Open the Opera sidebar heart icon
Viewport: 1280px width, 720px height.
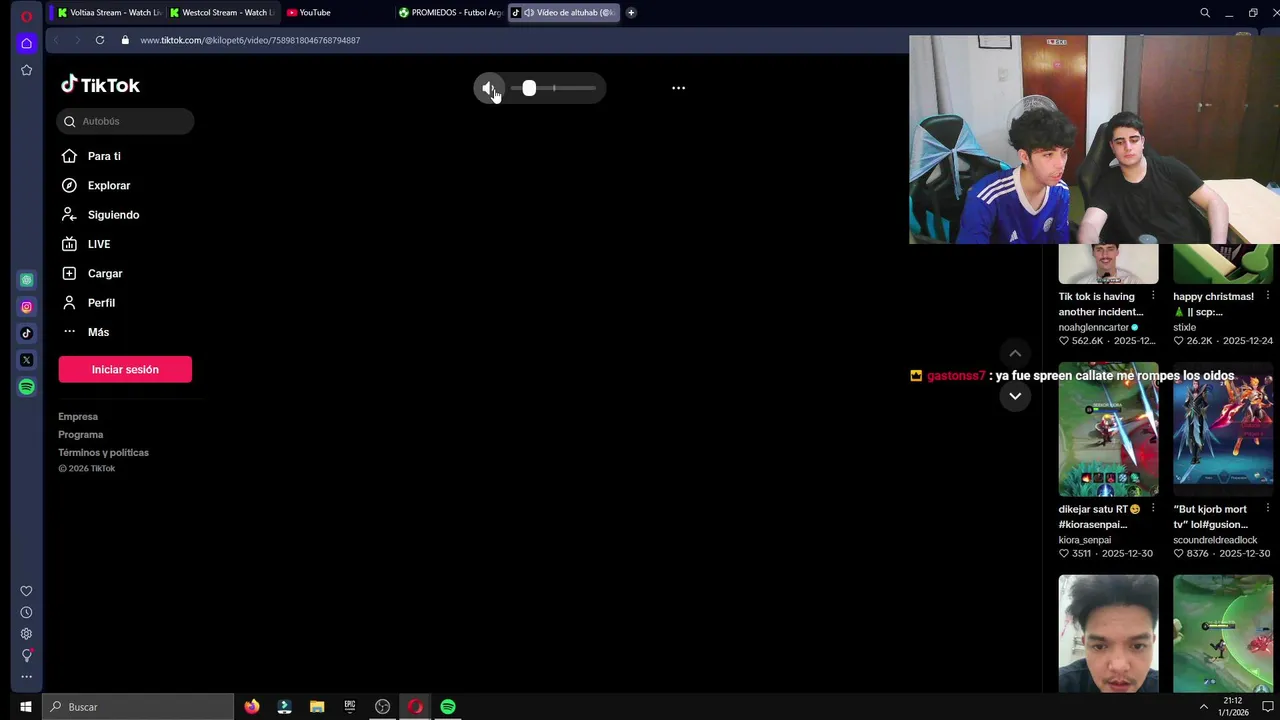click(x=27, y=591)
